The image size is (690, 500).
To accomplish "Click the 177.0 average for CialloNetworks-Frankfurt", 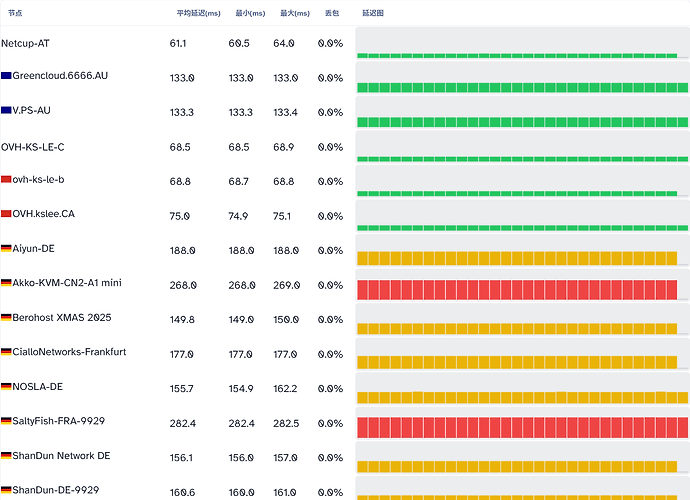I will [x=181, y=354].
